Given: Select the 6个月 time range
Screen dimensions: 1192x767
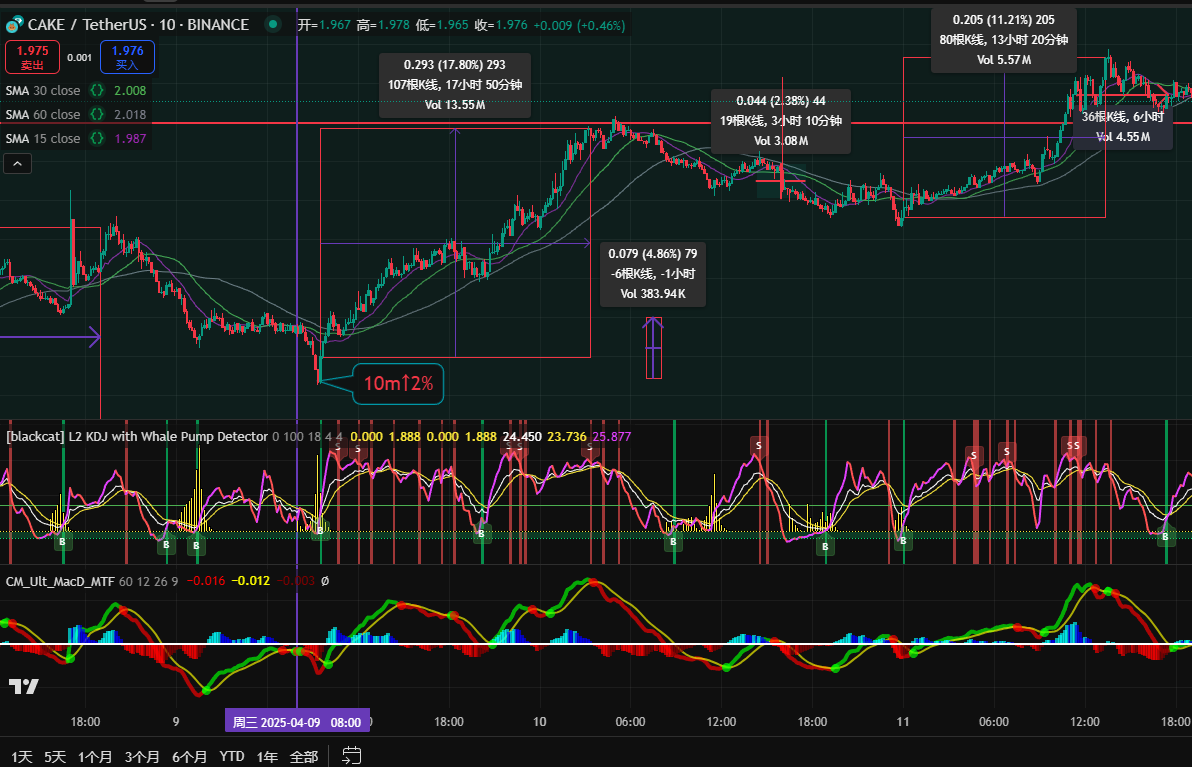Looking at the screenshot, I should pos(189,756).
